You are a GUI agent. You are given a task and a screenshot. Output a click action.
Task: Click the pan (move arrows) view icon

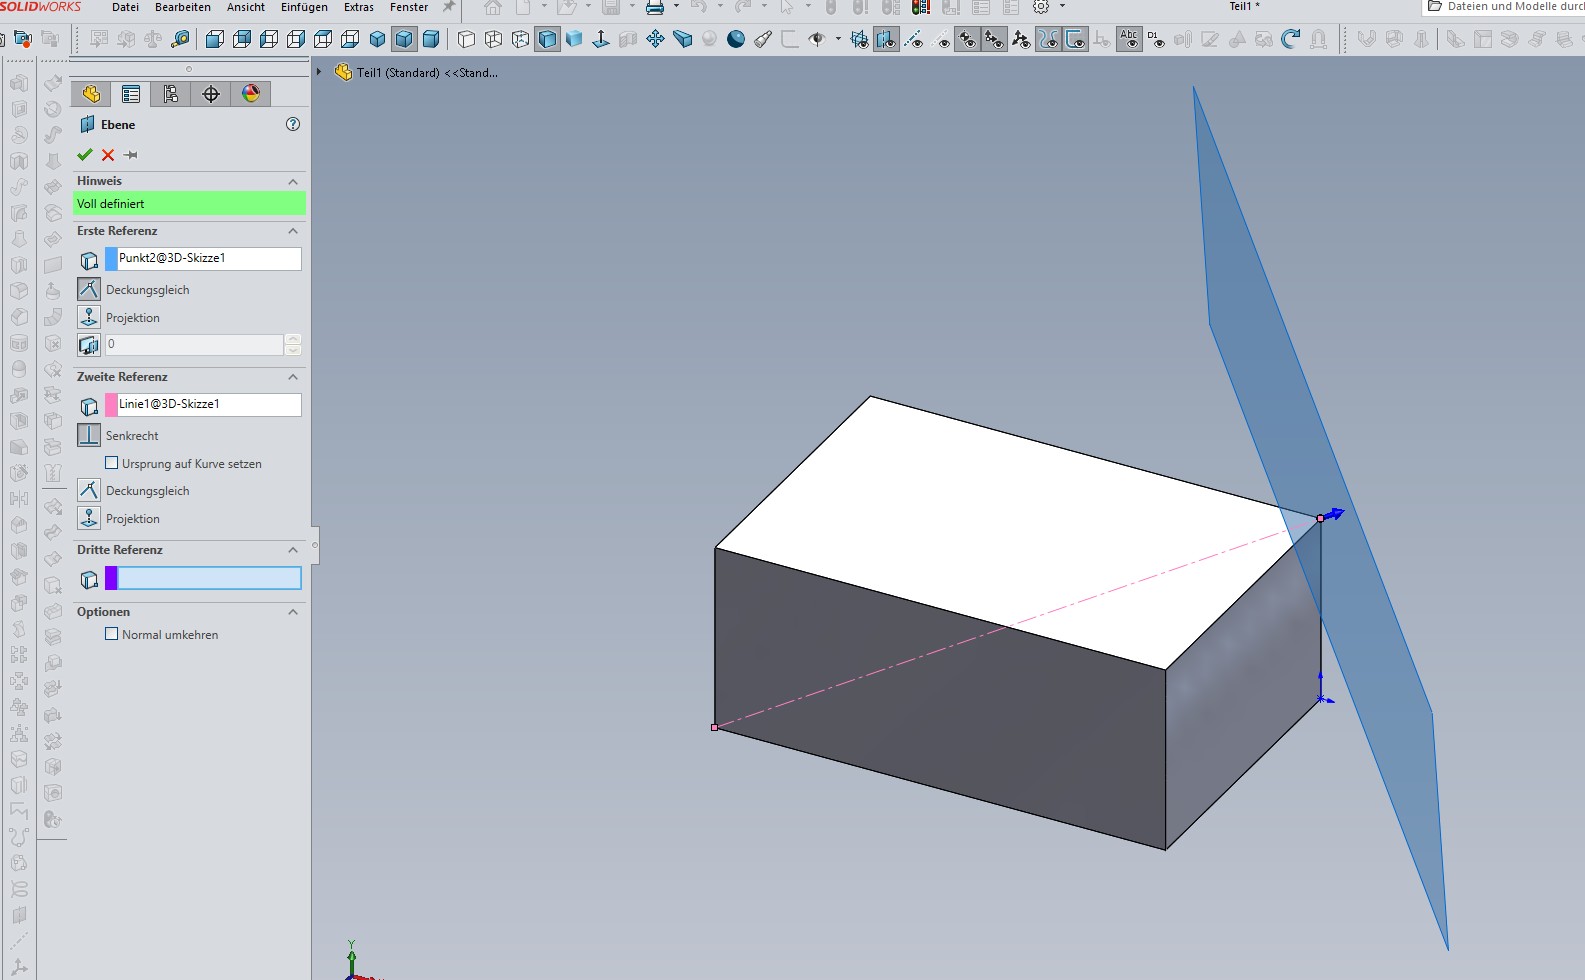click(x=655, y=40)
